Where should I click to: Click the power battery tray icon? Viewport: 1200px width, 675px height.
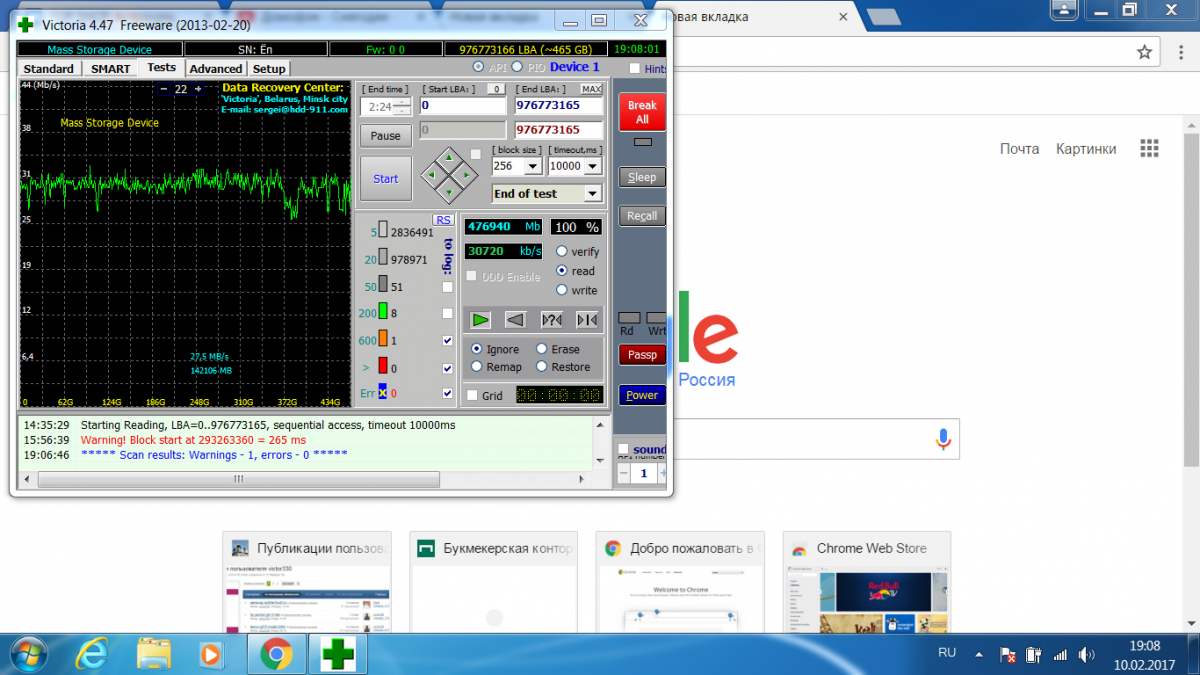tap(1034, 655)
